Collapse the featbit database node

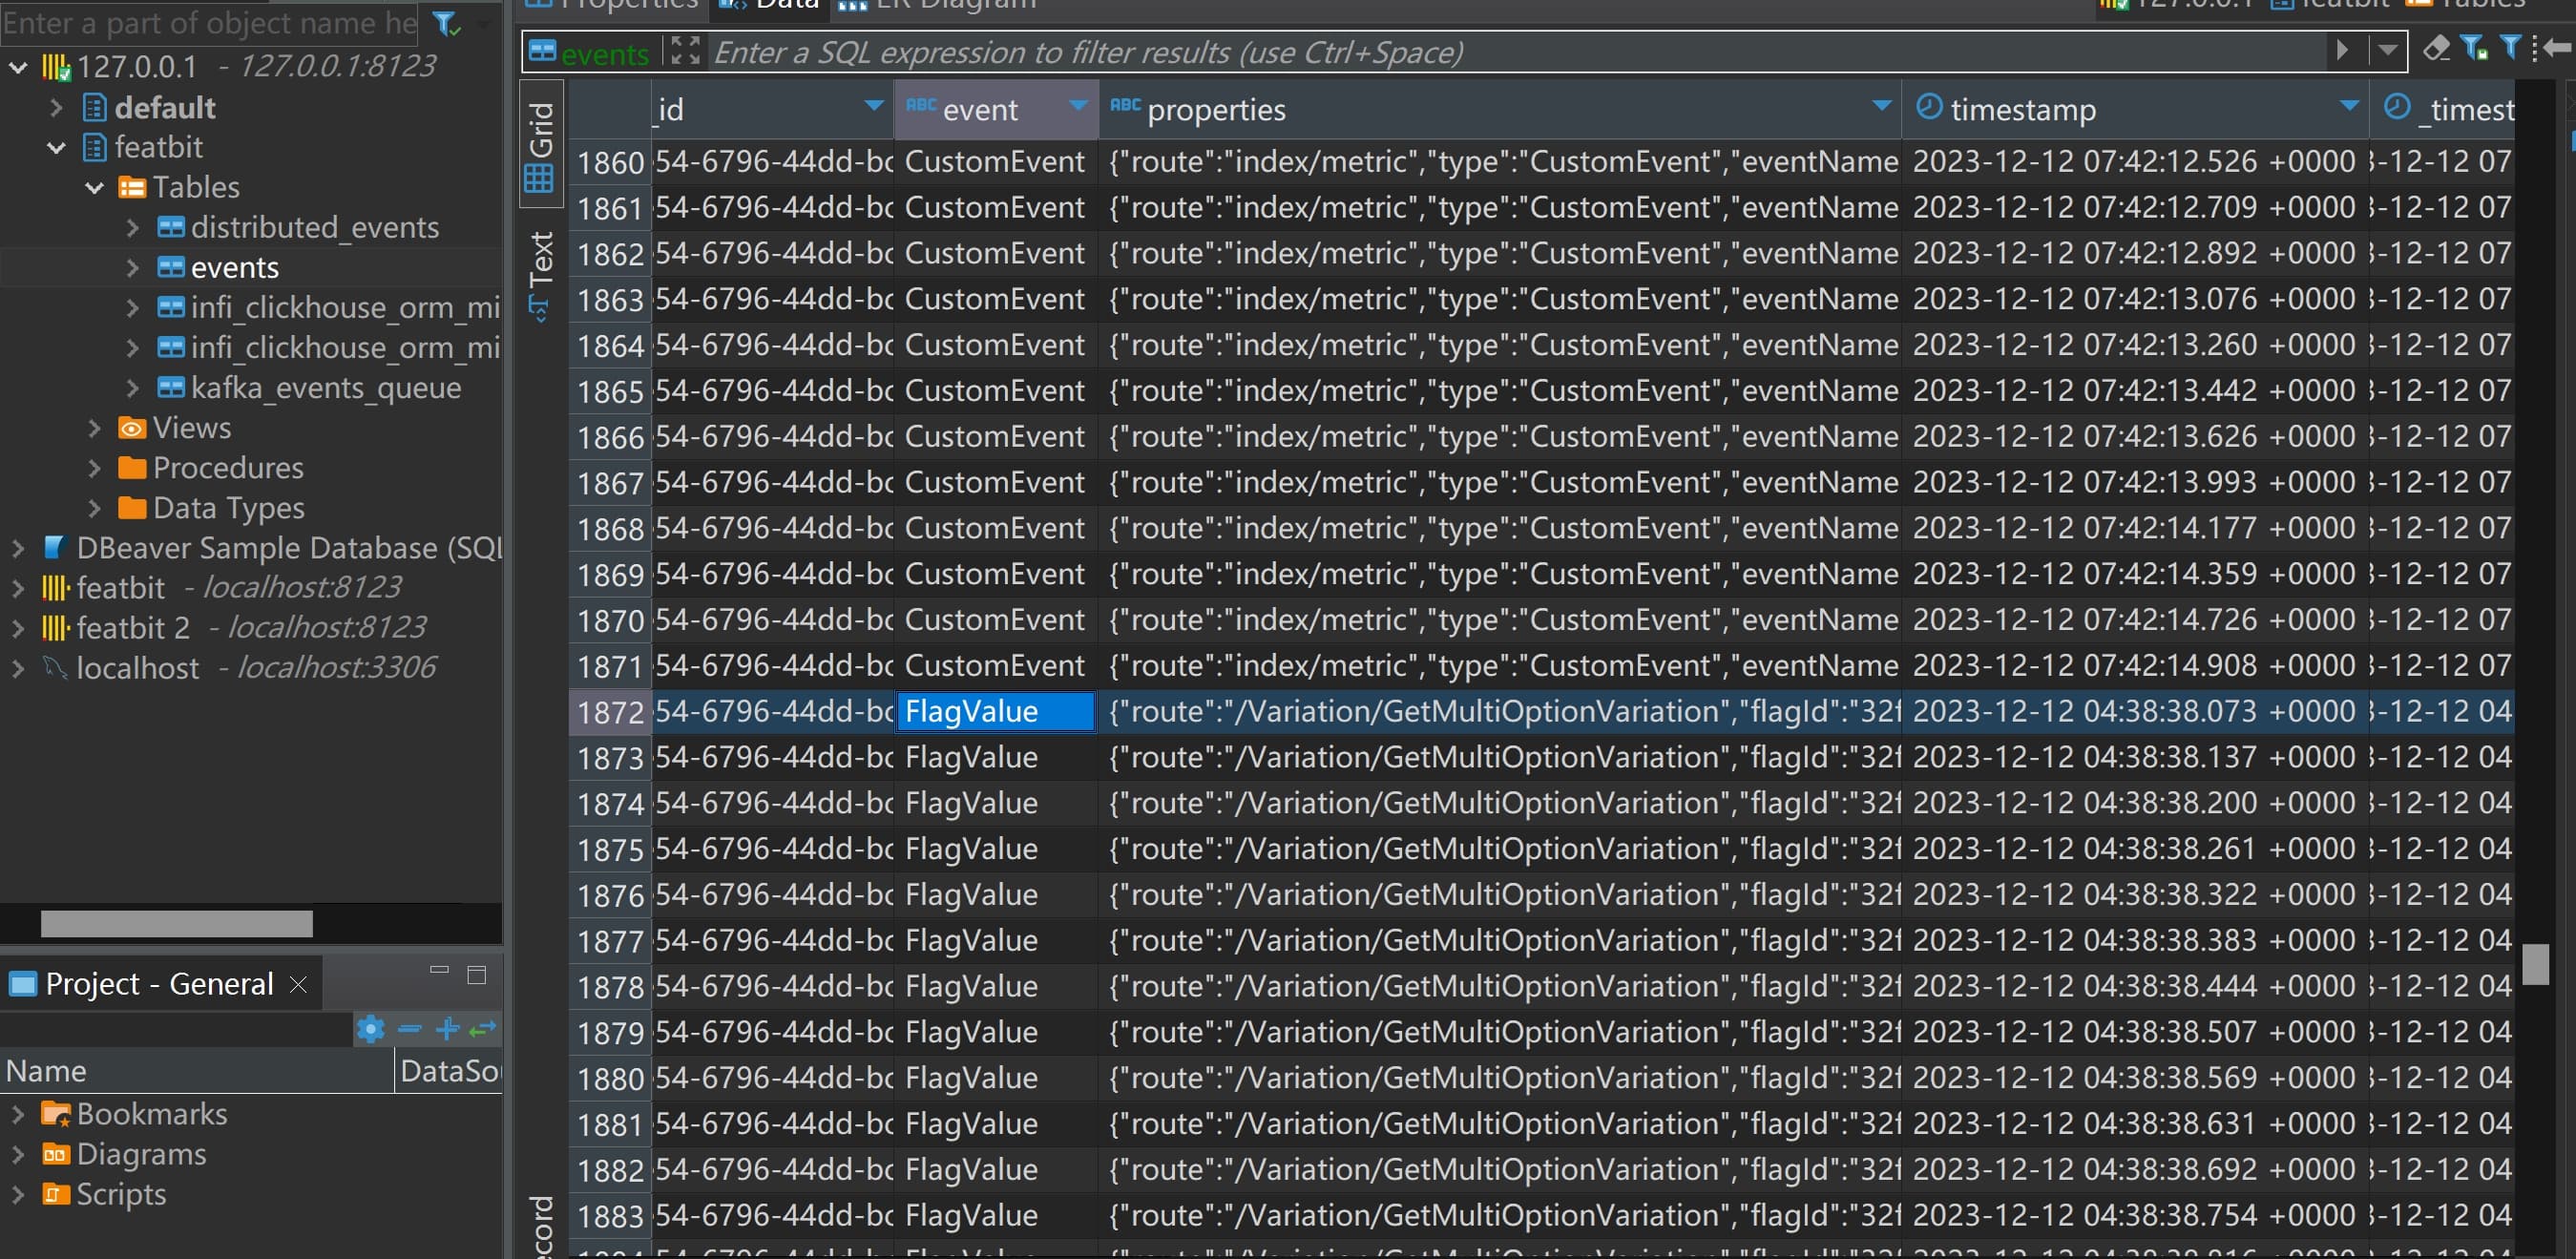(56, 148)
